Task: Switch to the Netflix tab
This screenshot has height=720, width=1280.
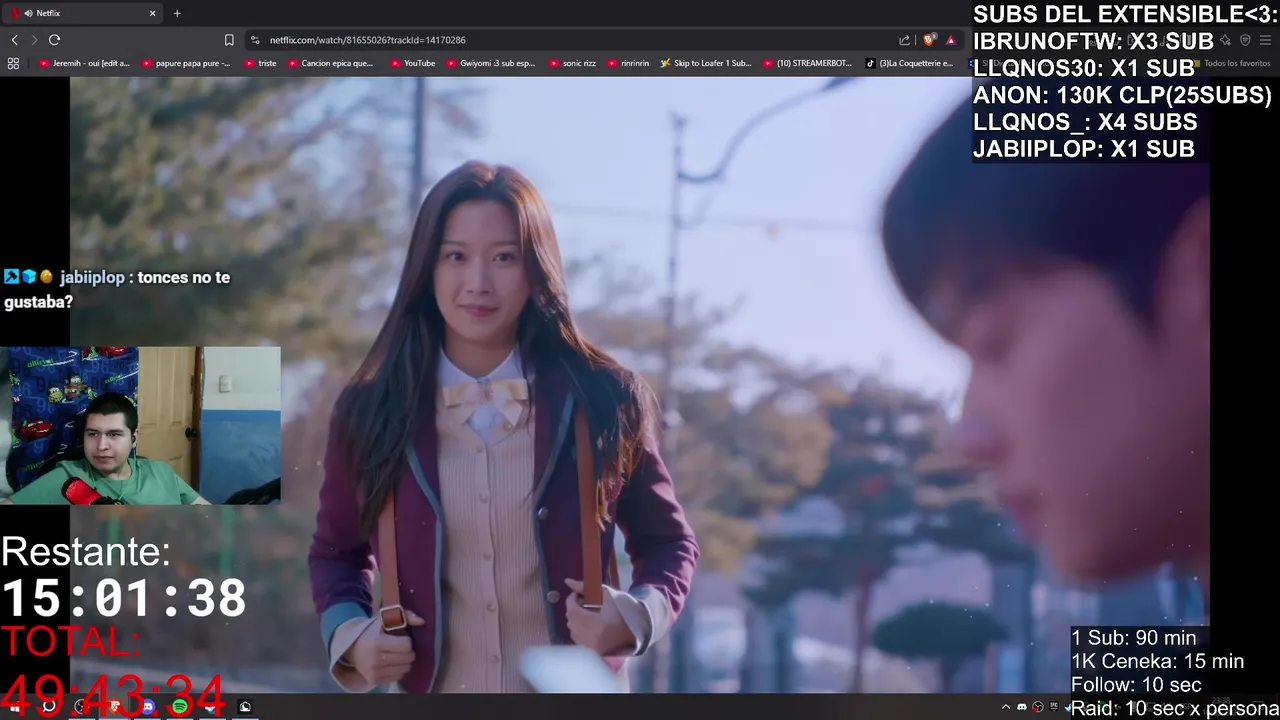Action: click(83, 13)
